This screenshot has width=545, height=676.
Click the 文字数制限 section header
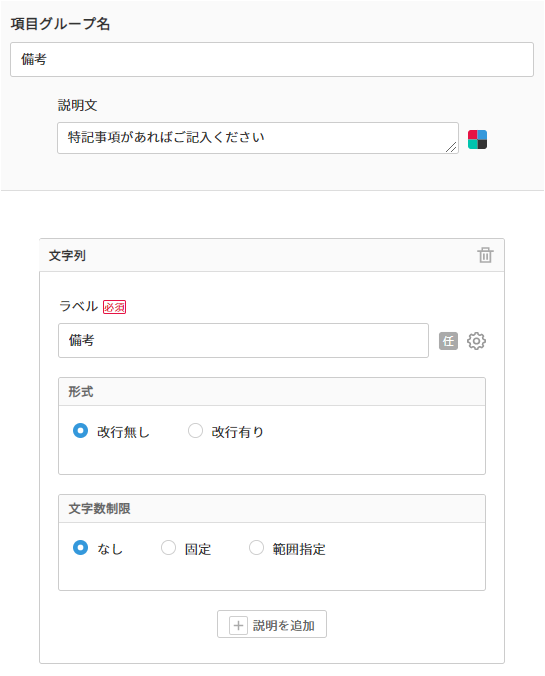tap(272, 509)
